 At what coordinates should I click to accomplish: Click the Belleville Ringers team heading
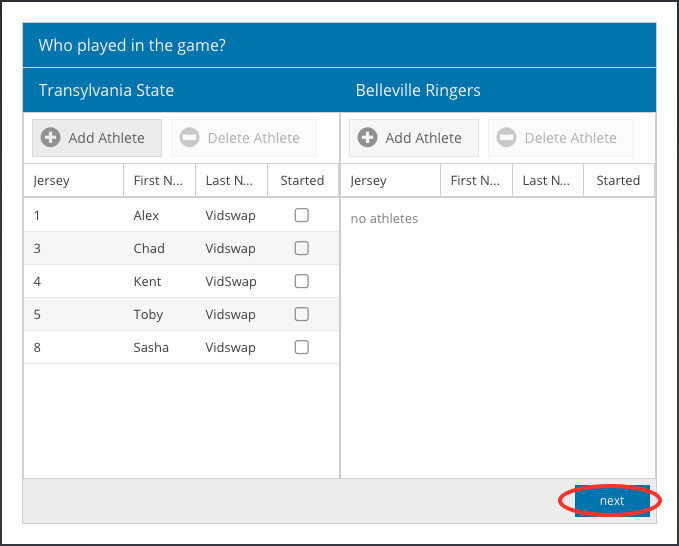418,90
